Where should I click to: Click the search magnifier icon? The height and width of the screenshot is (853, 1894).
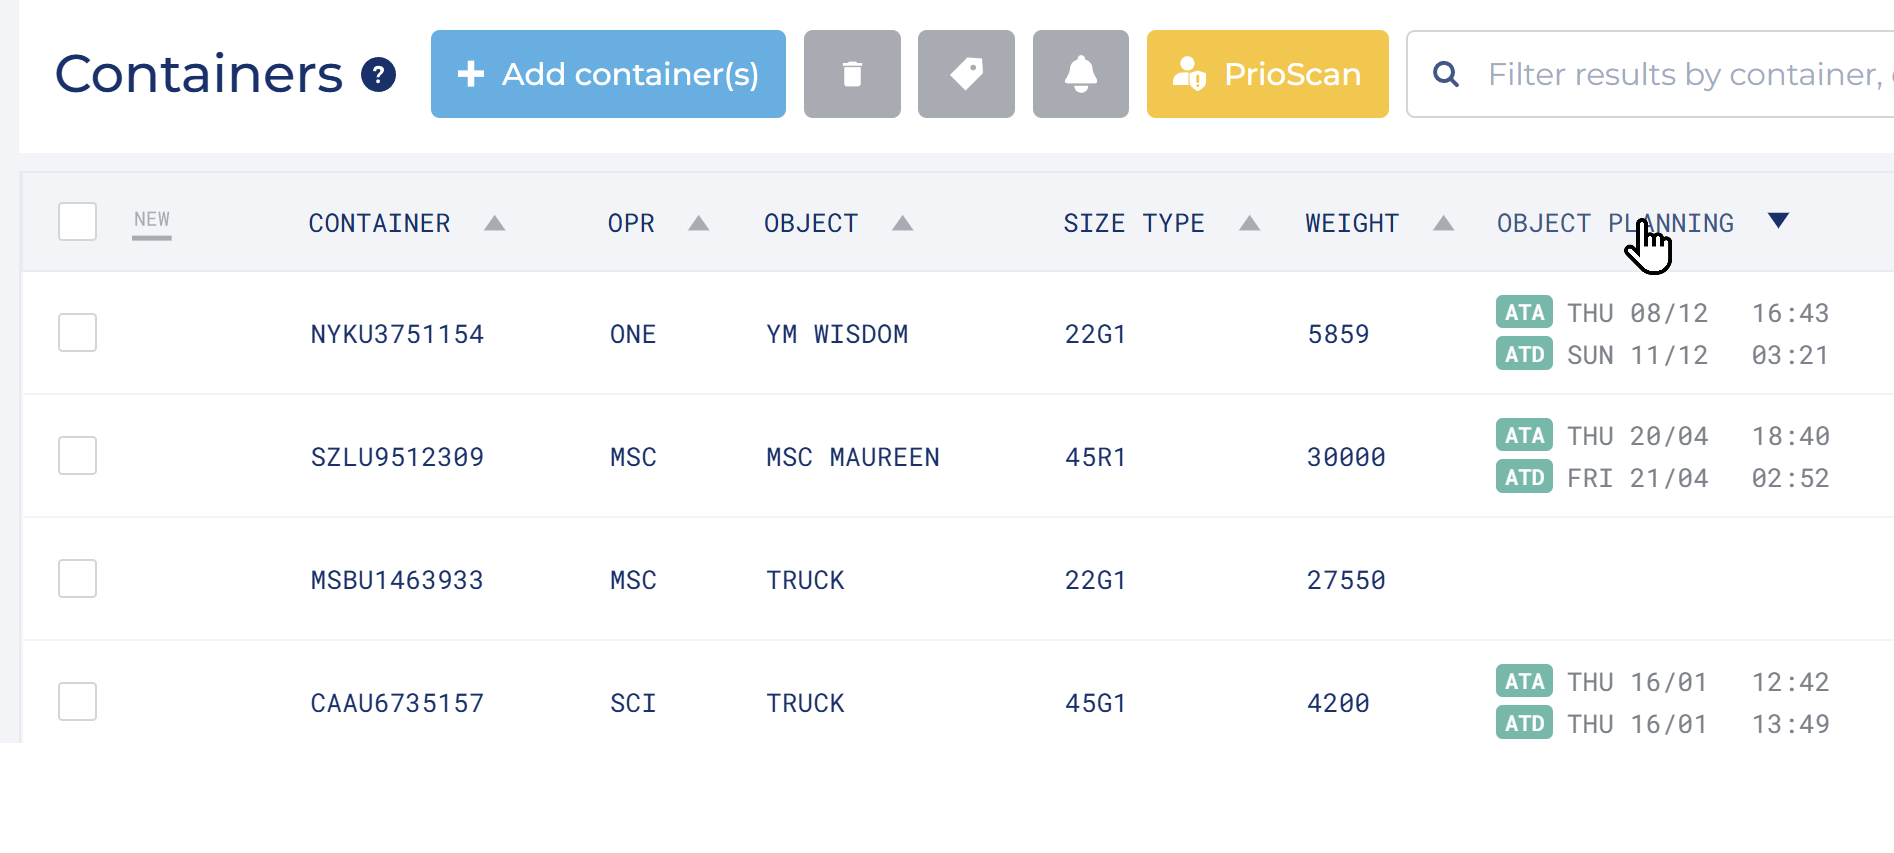[1445, 74]
